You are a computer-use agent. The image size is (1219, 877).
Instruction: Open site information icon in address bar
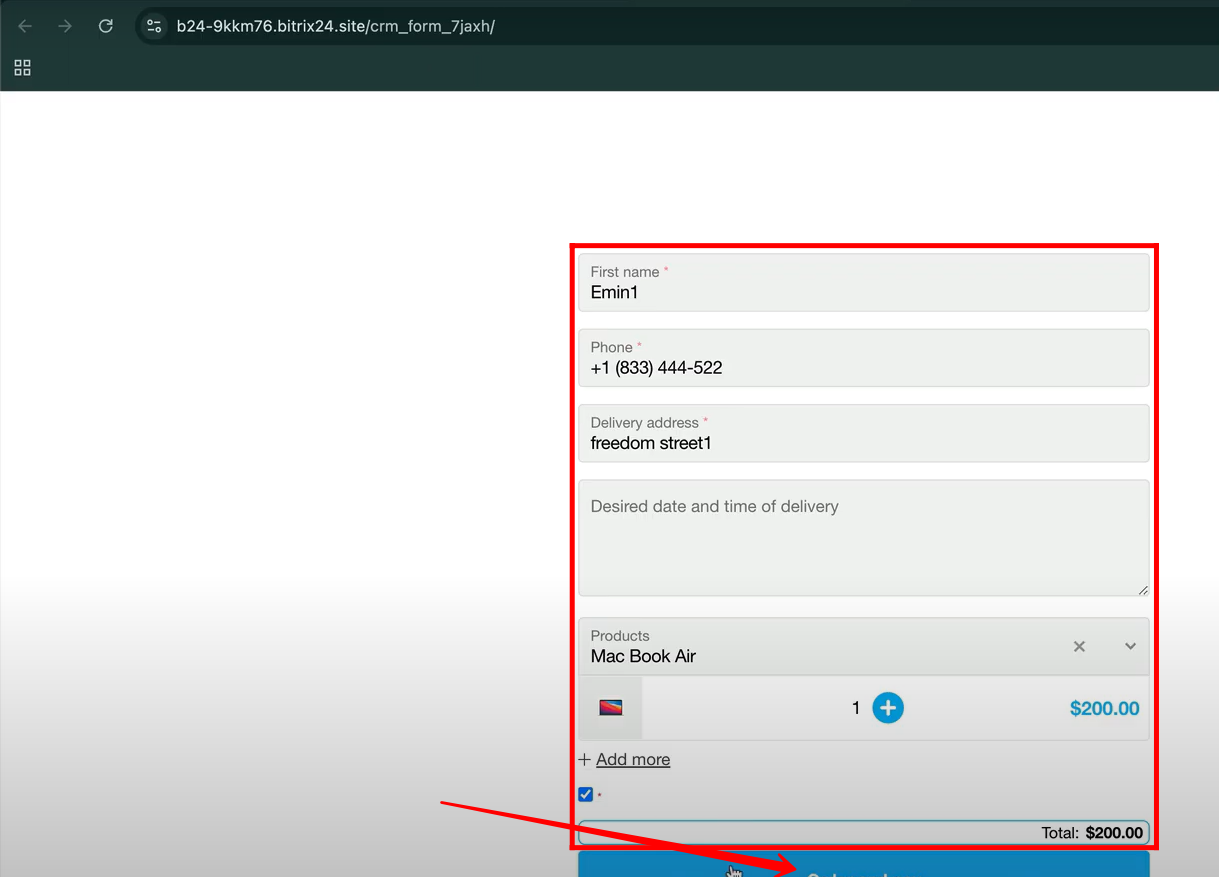point(154,26)
